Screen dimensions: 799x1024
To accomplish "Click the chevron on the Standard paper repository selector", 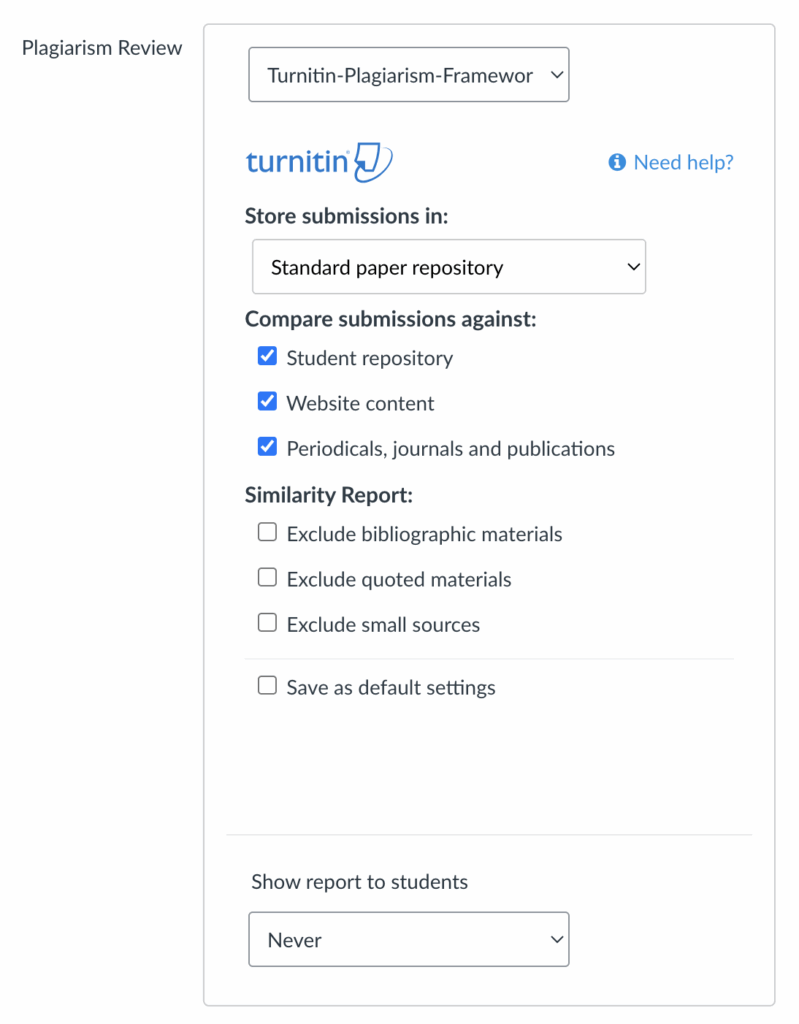I will click(x=632, y=267).
